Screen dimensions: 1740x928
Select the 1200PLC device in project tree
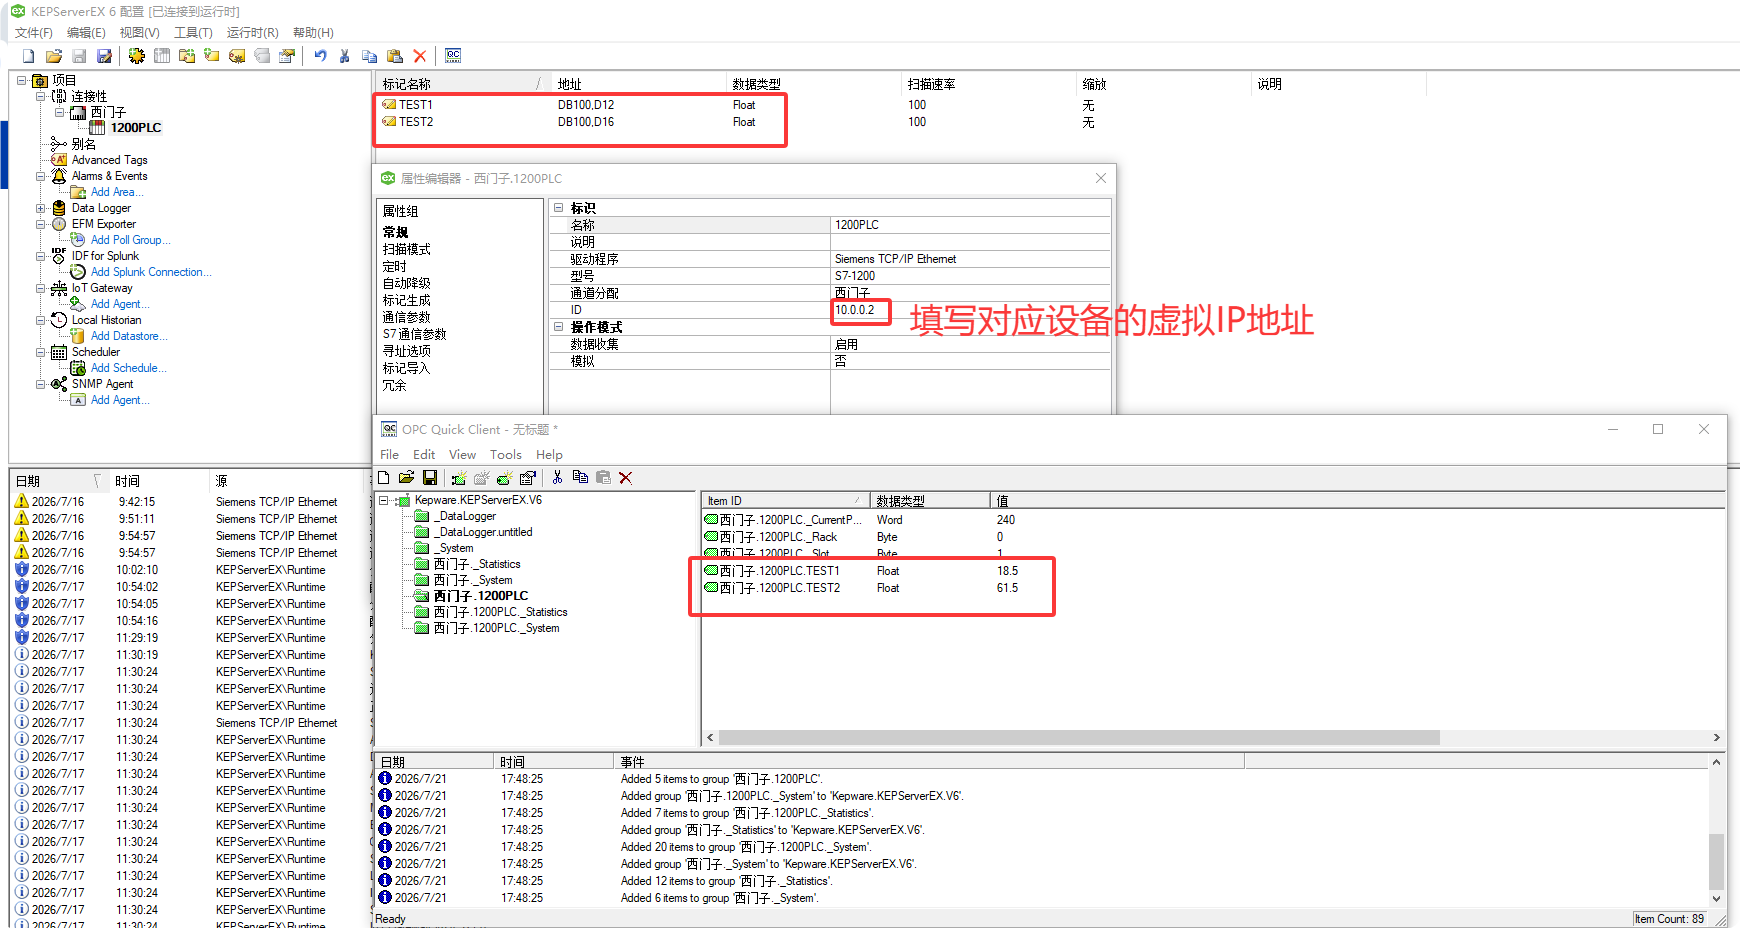[136, 128]
